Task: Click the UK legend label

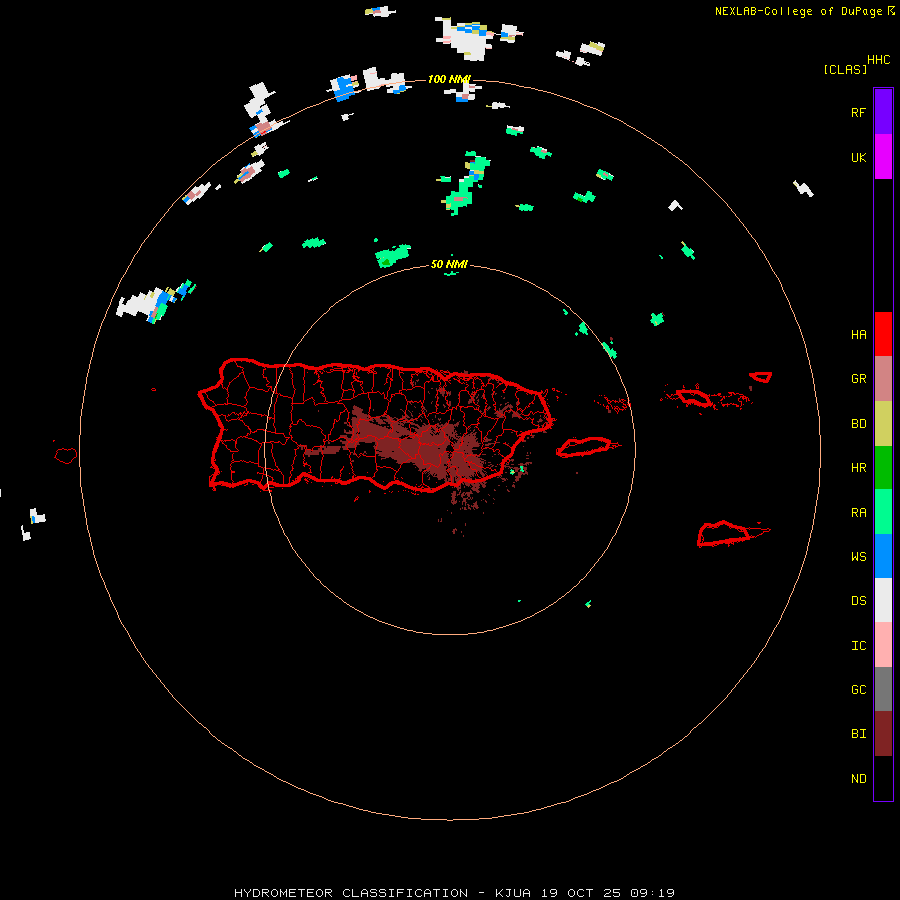Action: (x=858, y=157)
